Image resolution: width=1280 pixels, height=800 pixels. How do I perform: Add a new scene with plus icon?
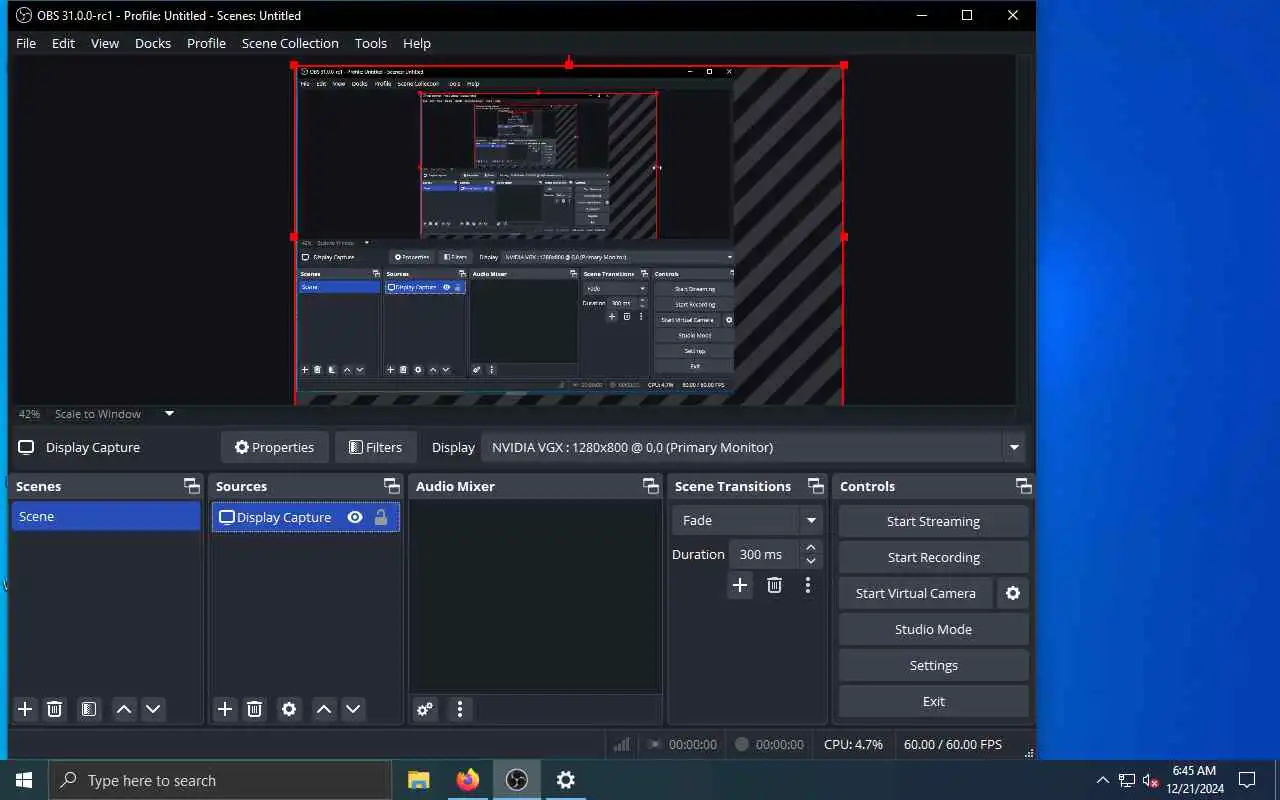(x=25, y=709)
